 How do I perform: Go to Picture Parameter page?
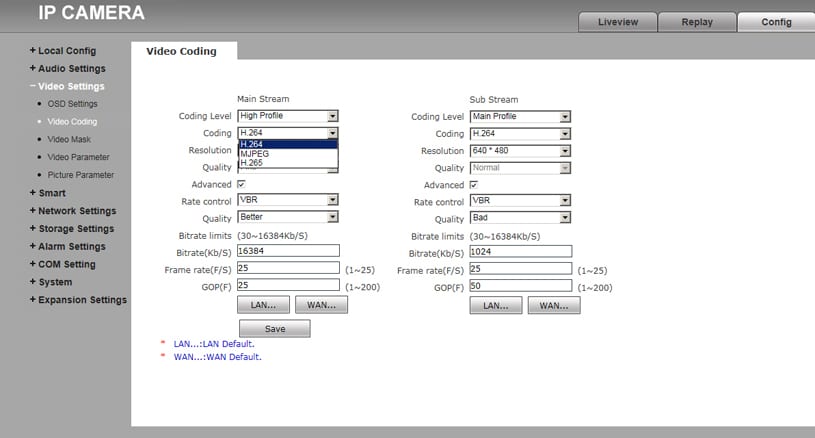80,175
